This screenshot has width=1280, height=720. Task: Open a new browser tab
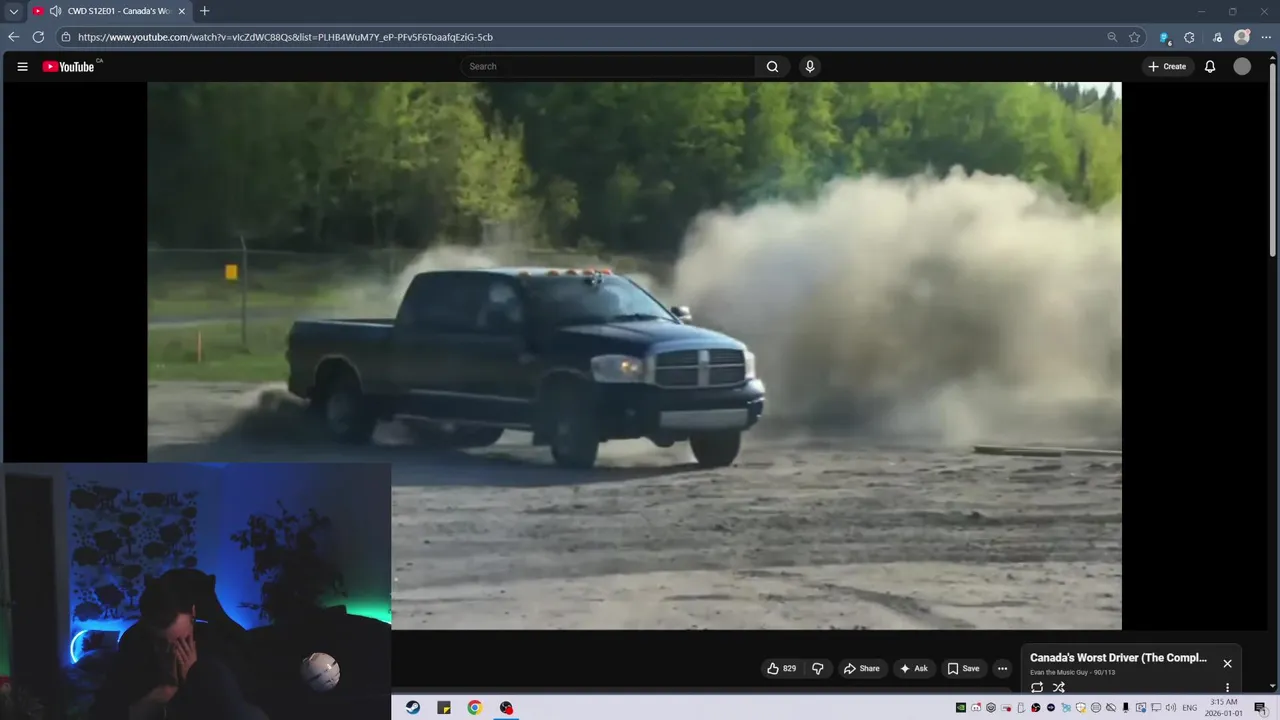205,11
